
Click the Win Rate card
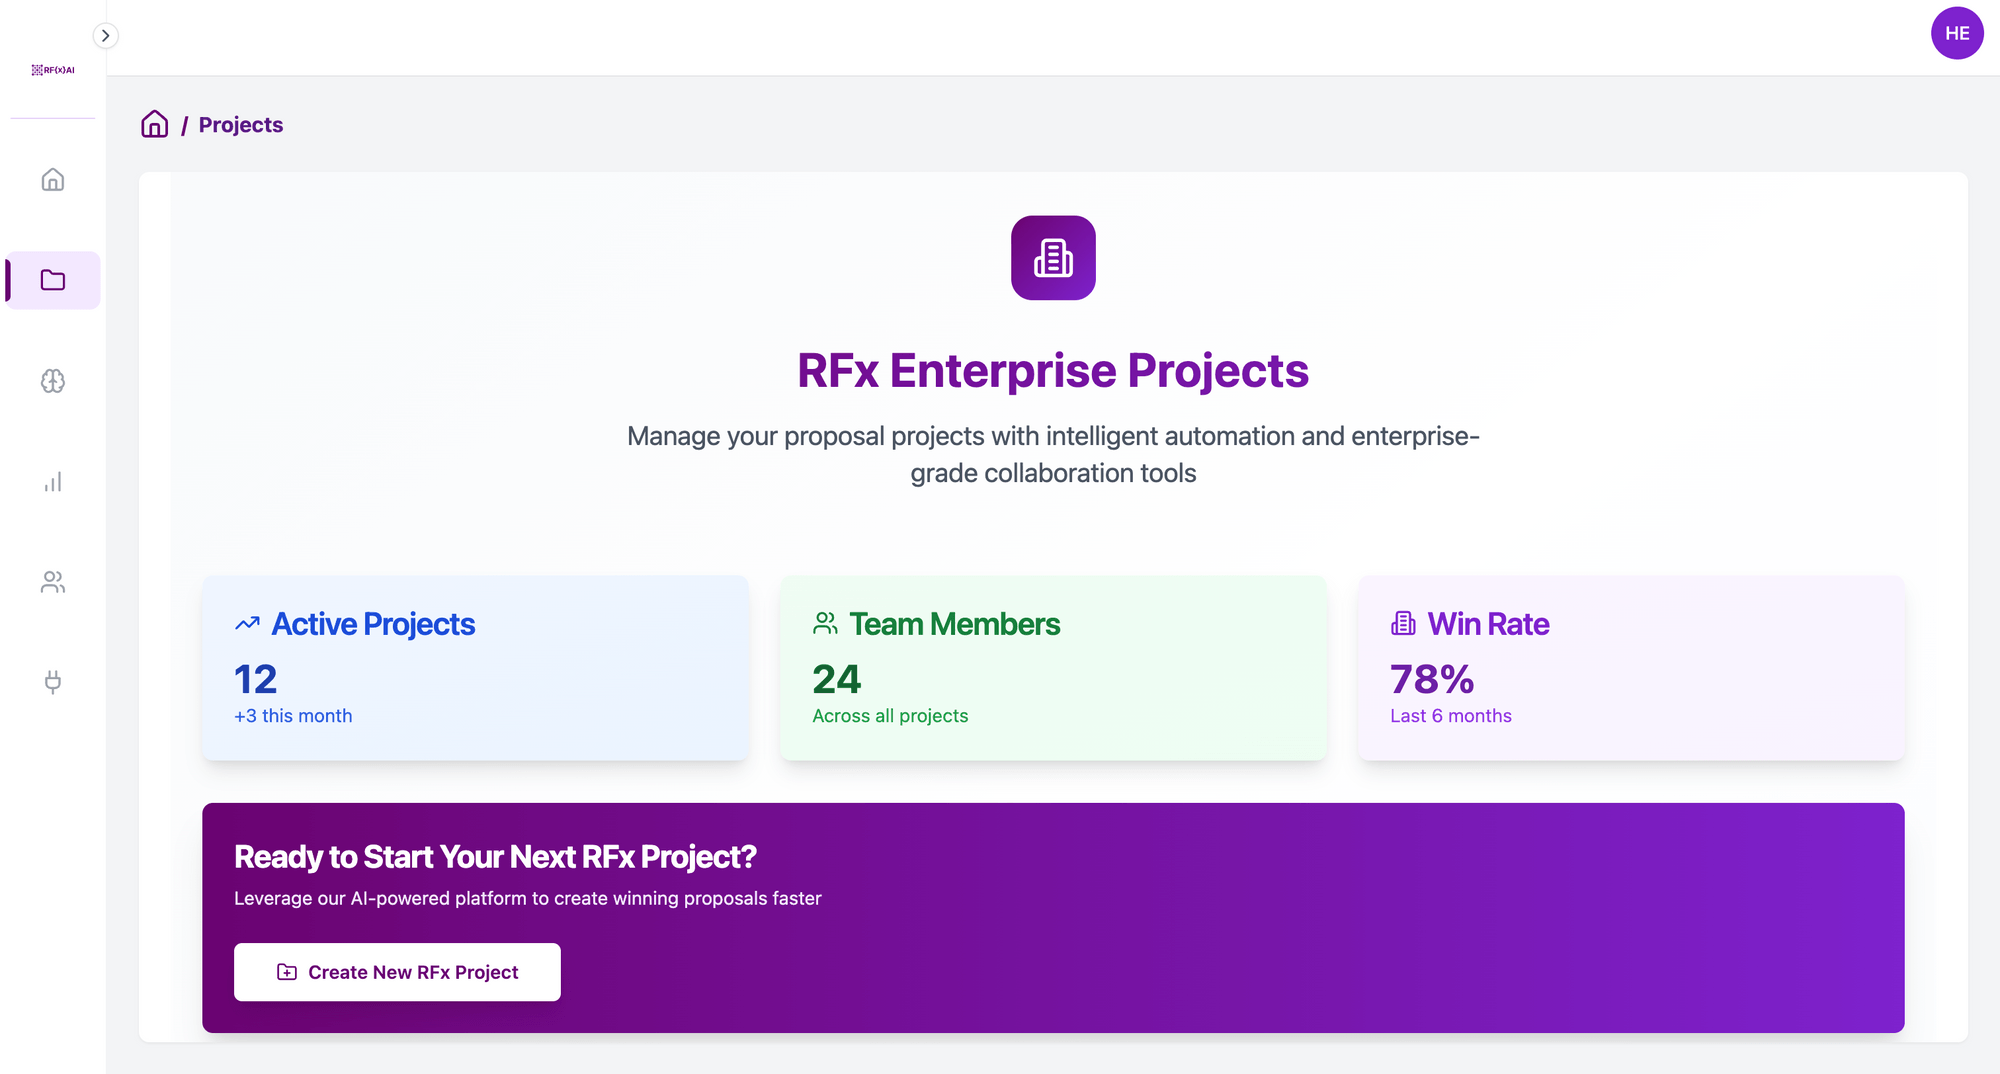point(1630,667)
